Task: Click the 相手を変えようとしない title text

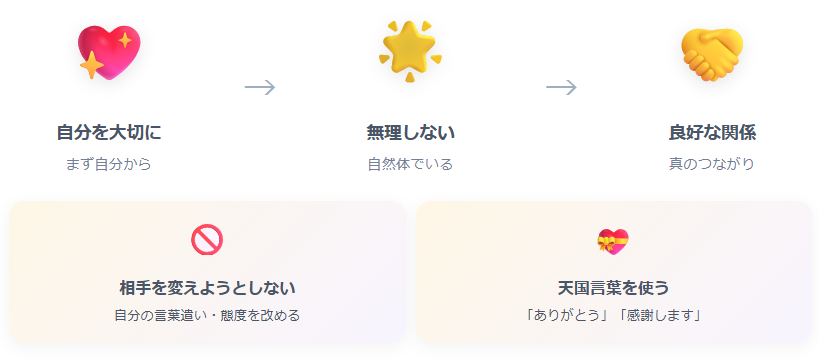Action: (207, 288)
